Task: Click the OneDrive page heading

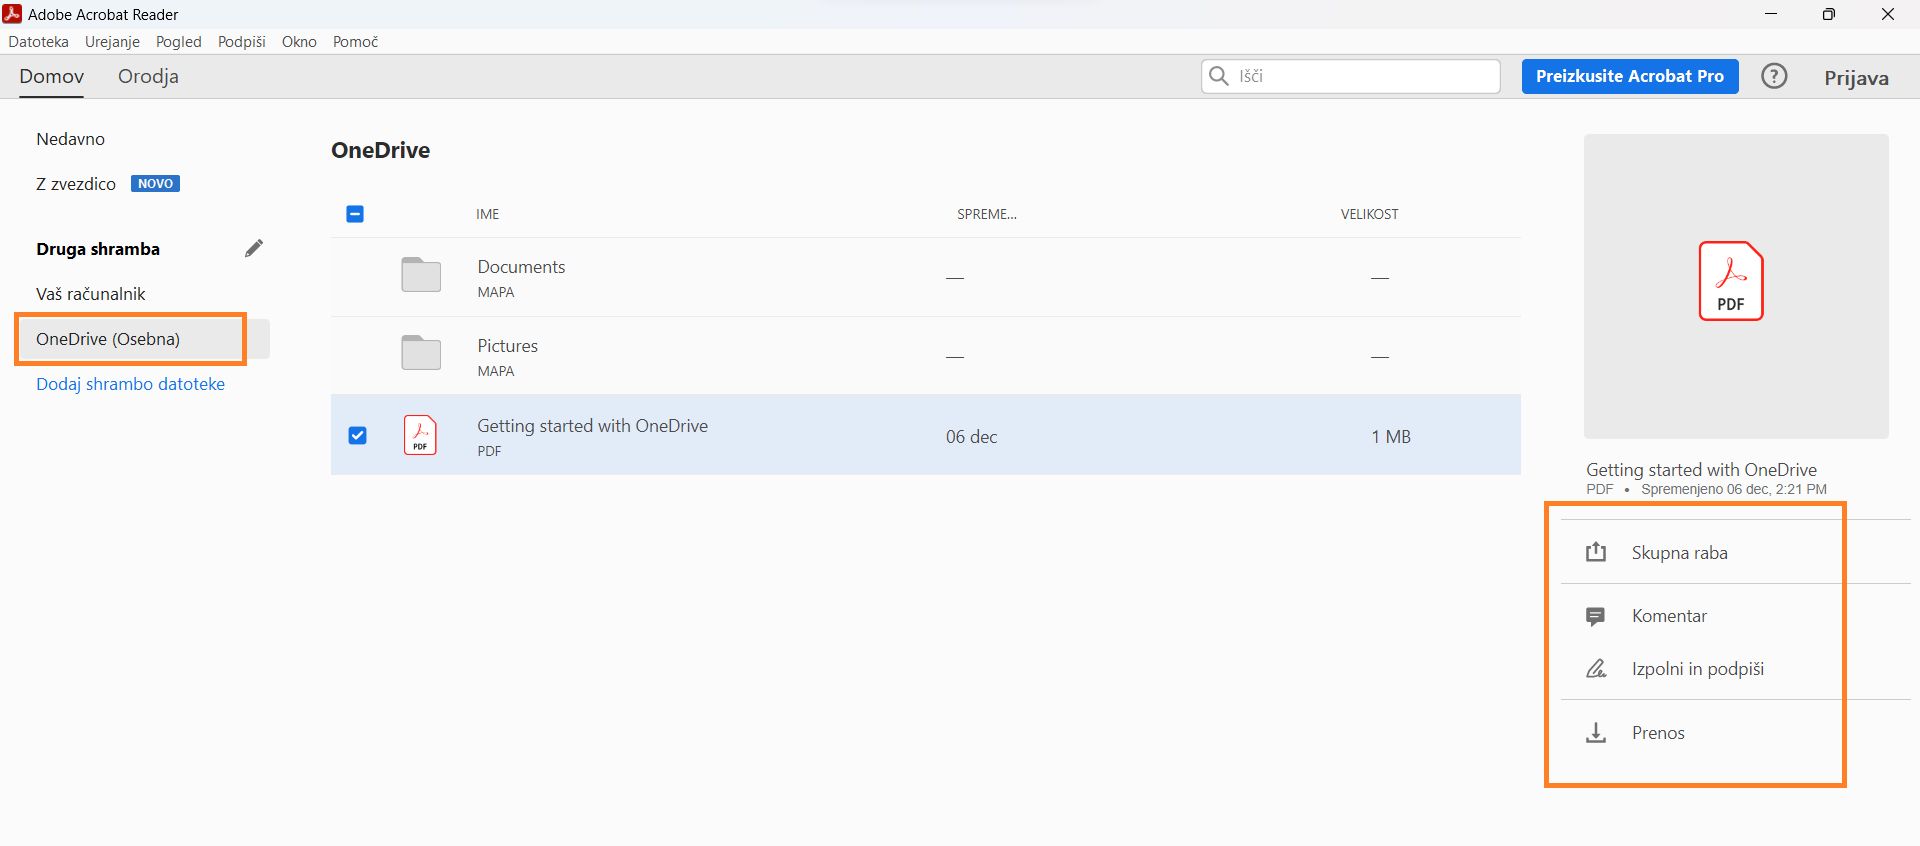Action: tap(381, 150)
